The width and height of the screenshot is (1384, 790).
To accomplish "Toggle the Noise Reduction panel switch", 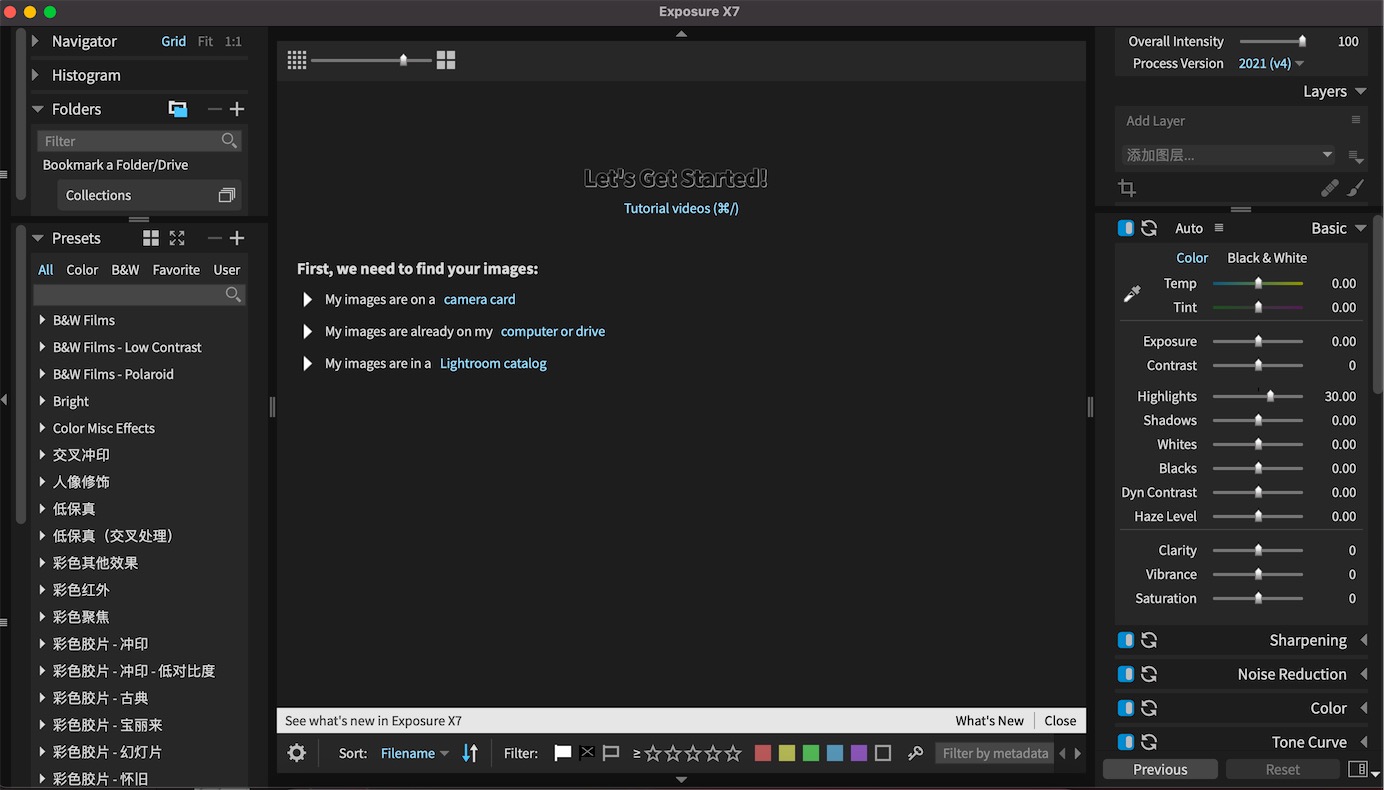I will pos(1126,674).
